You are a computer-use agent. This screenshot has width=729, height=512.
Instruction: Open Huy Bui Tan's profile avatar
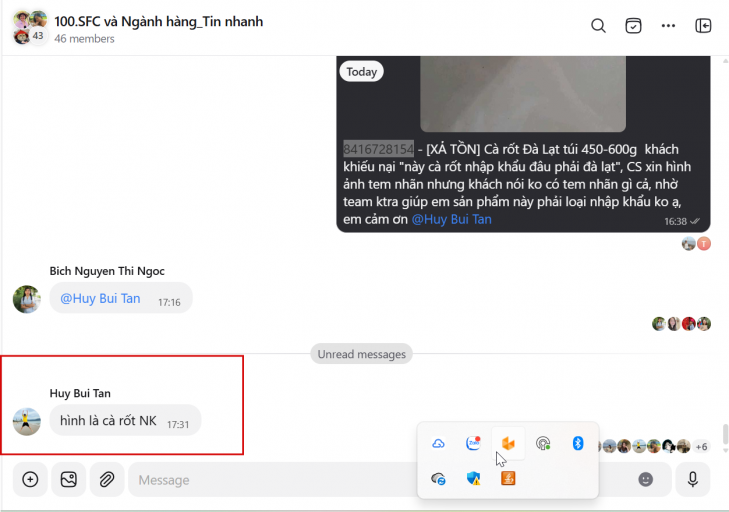tap(27, 422)
